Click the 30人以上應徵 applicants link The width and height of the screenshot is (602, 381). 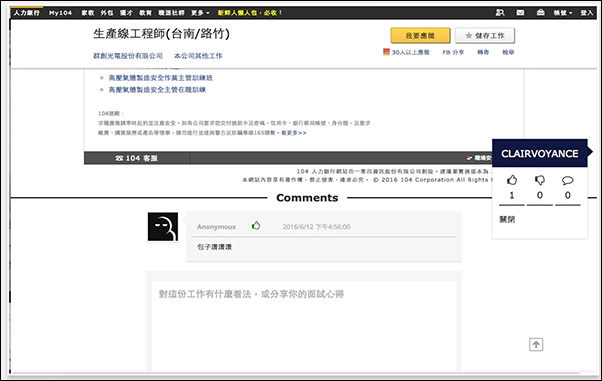(x=407, y=52)
